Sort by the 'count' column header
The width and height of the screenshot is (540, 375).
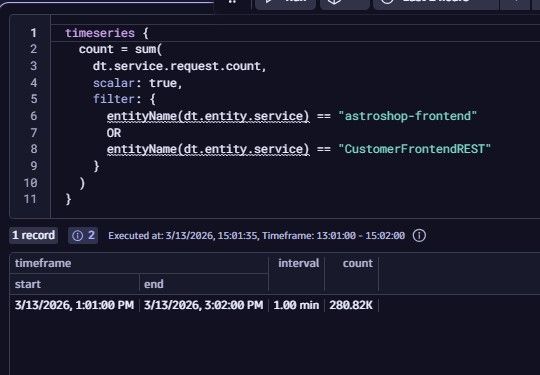[357, 263]
